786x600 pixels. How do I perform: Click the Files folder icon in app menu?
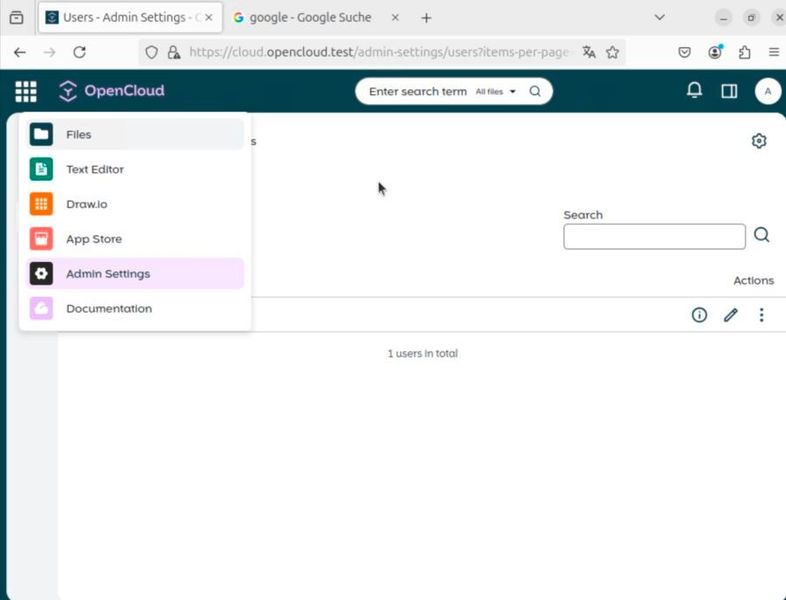click(x=41, y=134)
